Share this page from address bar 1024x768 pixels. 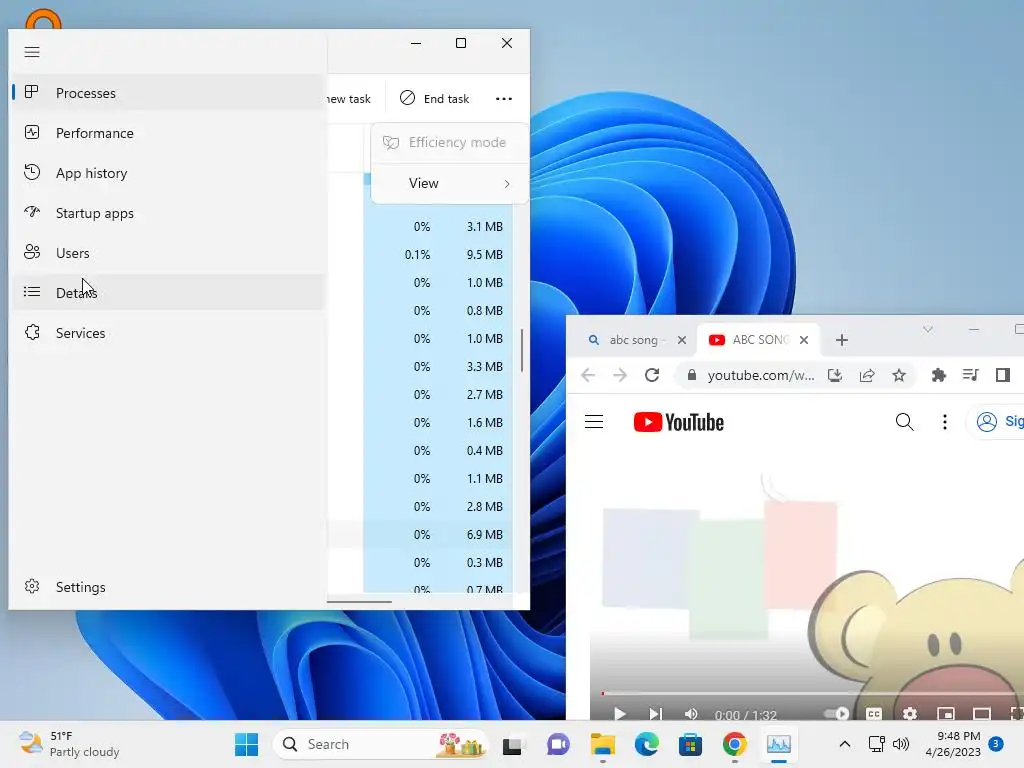(867, 376)
